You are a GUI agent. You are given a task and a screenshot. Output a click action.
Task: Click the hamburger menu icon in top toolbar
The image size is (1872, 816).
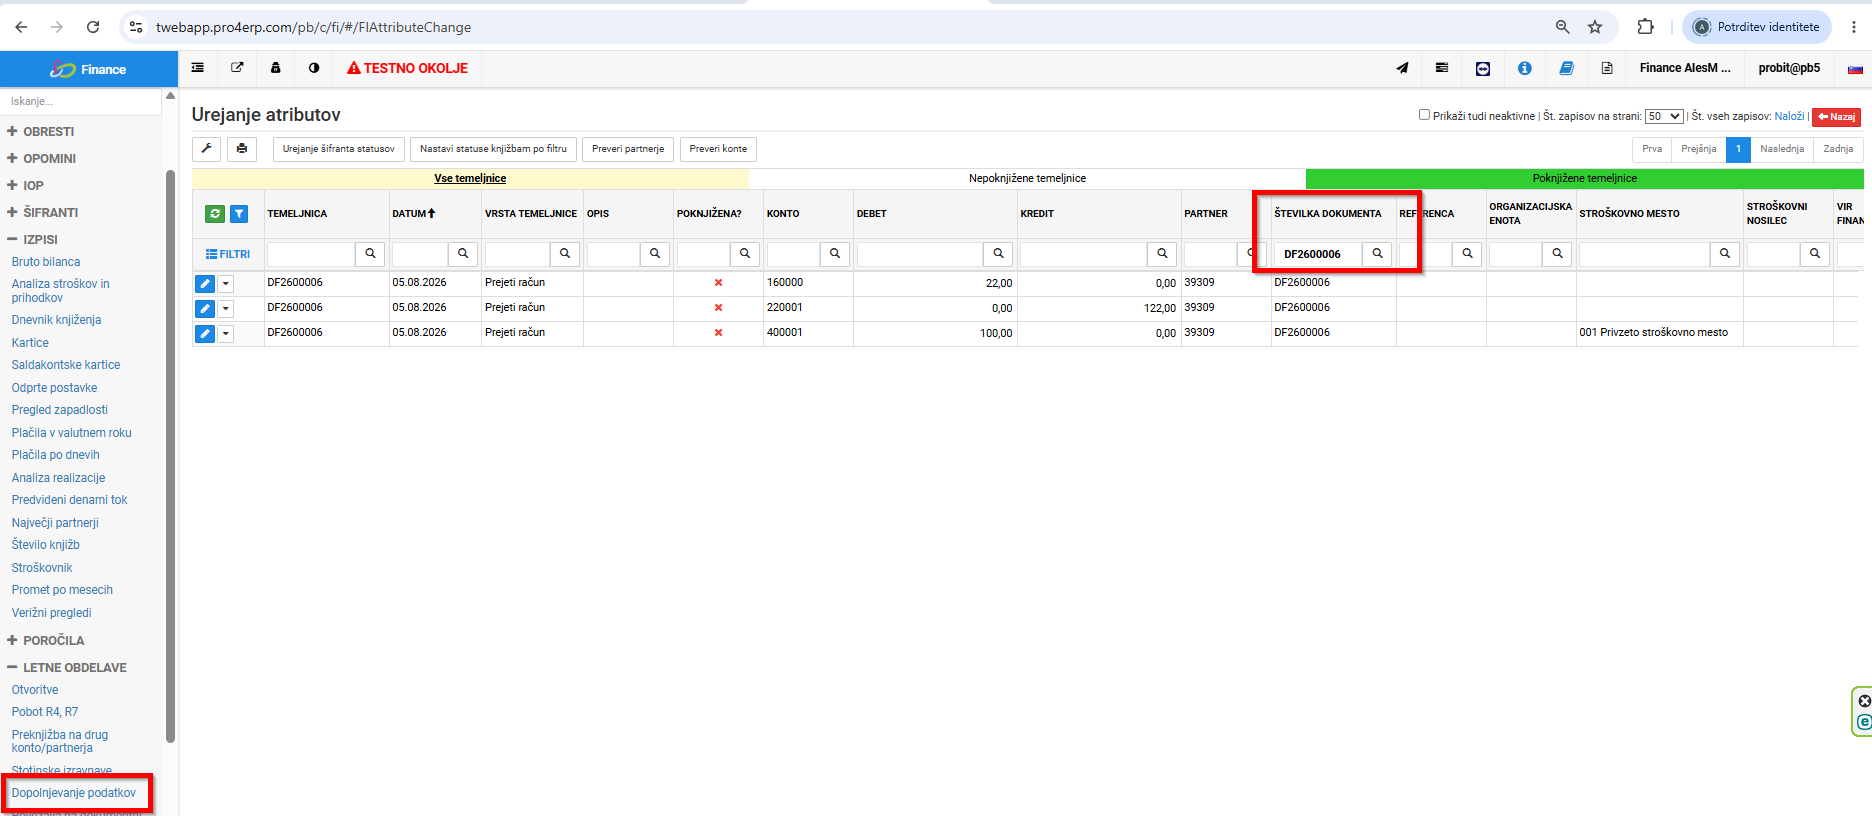tap(198, 68)
